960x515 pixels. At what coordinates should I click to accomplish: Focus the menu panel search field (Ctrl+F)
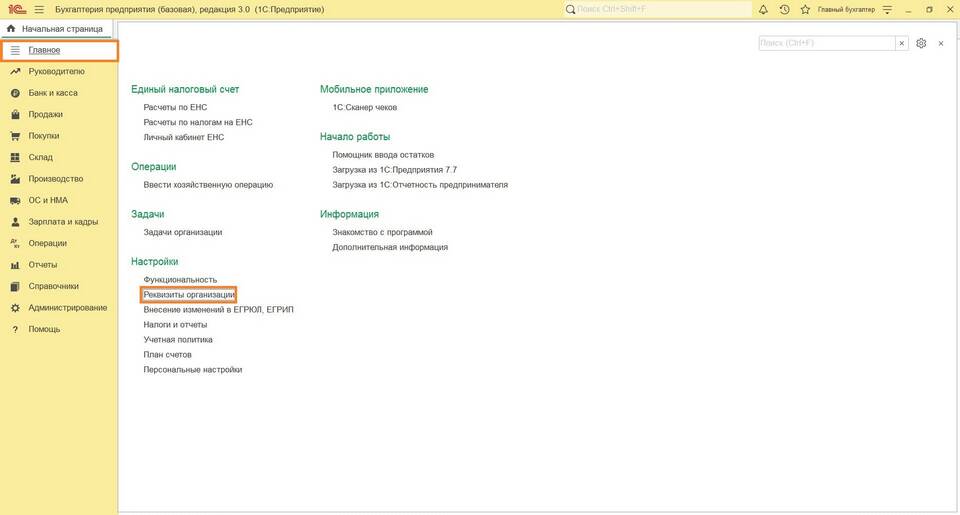(826, 44)
